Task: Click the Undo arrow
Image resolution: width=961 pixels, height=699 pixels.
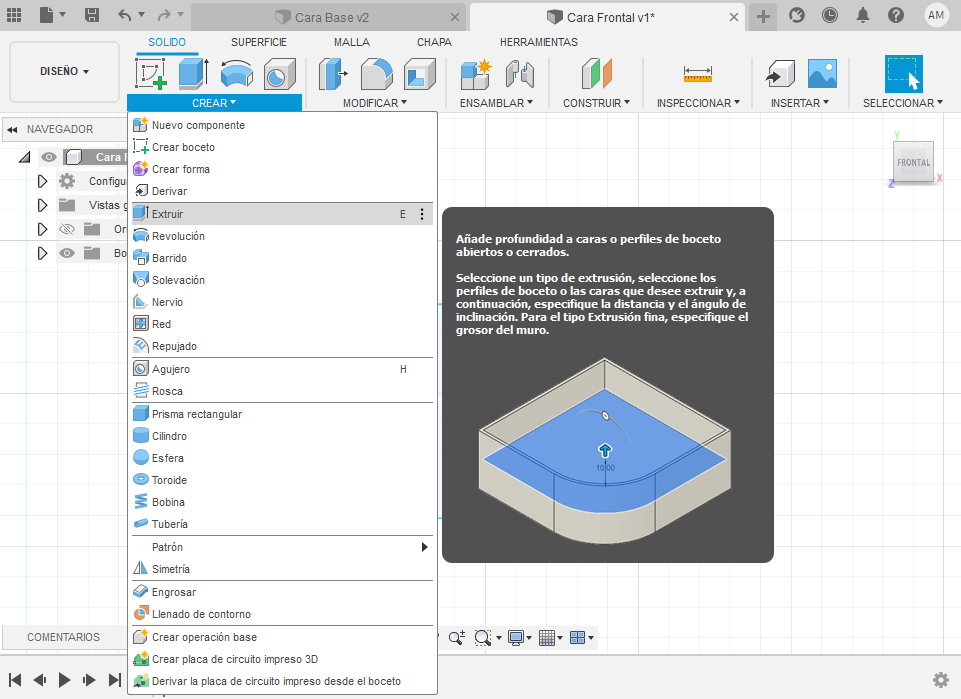Action: (x=124, y=15)
